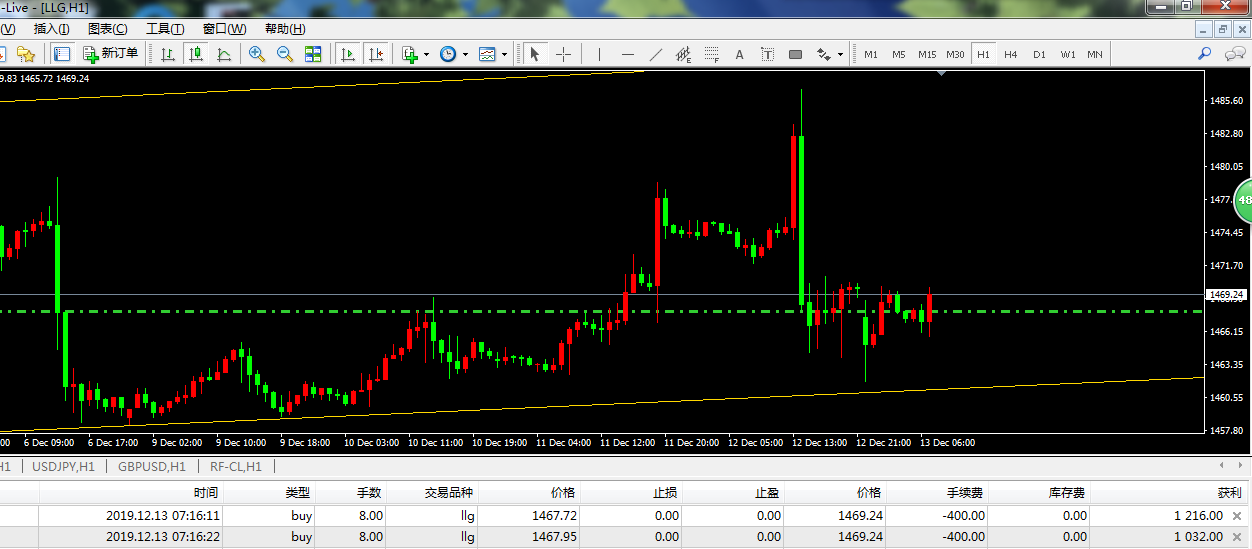Open the chat bubbles icon
The height and width of the screenshot is (549, 1252).
[1236, 53]
